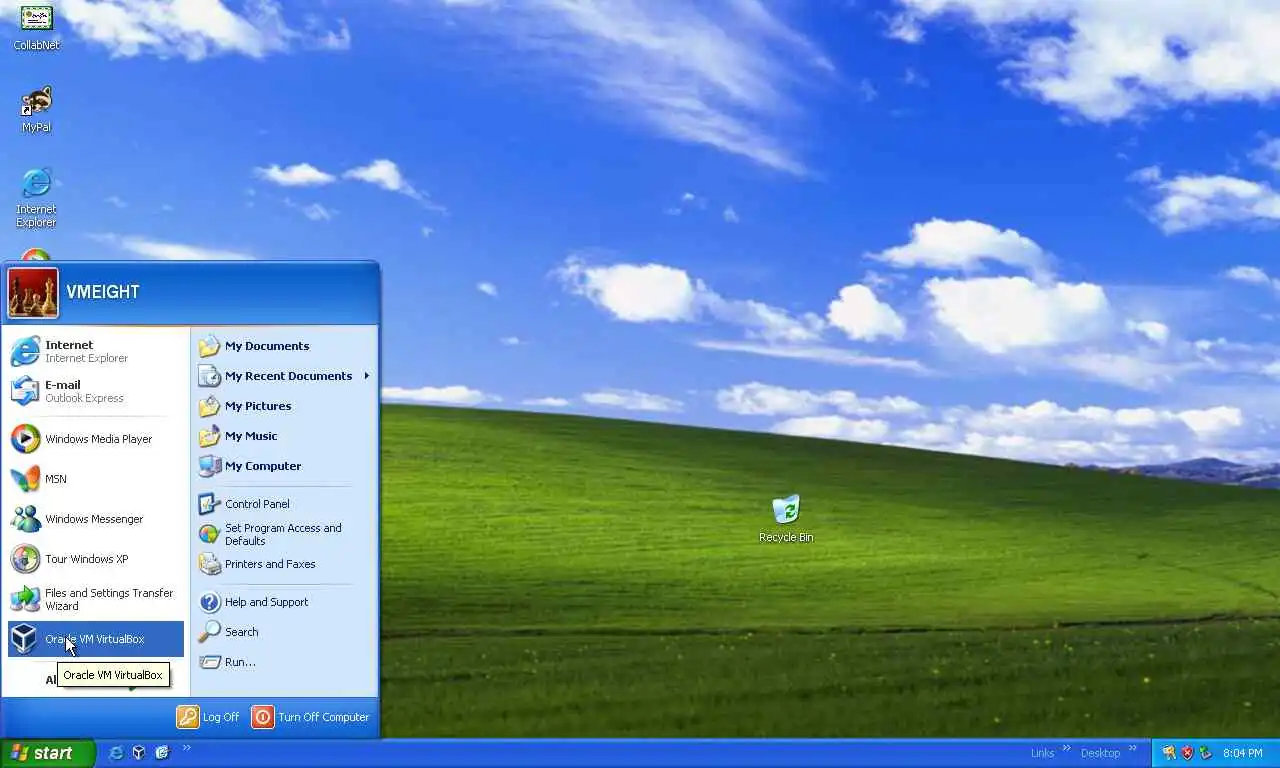The image size is (1280, 768).
Task: Open Search from the Start menu
Action: point(284,632)
